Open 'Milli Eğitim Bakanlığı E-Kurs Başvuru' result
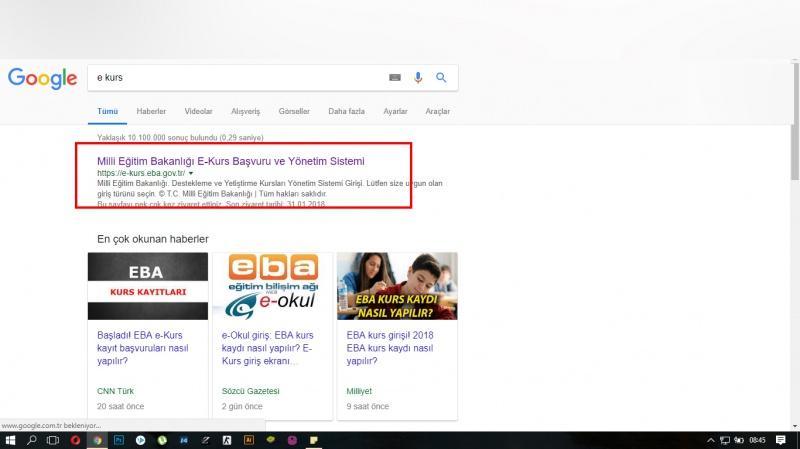800x449 pixels. pyautogui.click(x=230, y=160)
